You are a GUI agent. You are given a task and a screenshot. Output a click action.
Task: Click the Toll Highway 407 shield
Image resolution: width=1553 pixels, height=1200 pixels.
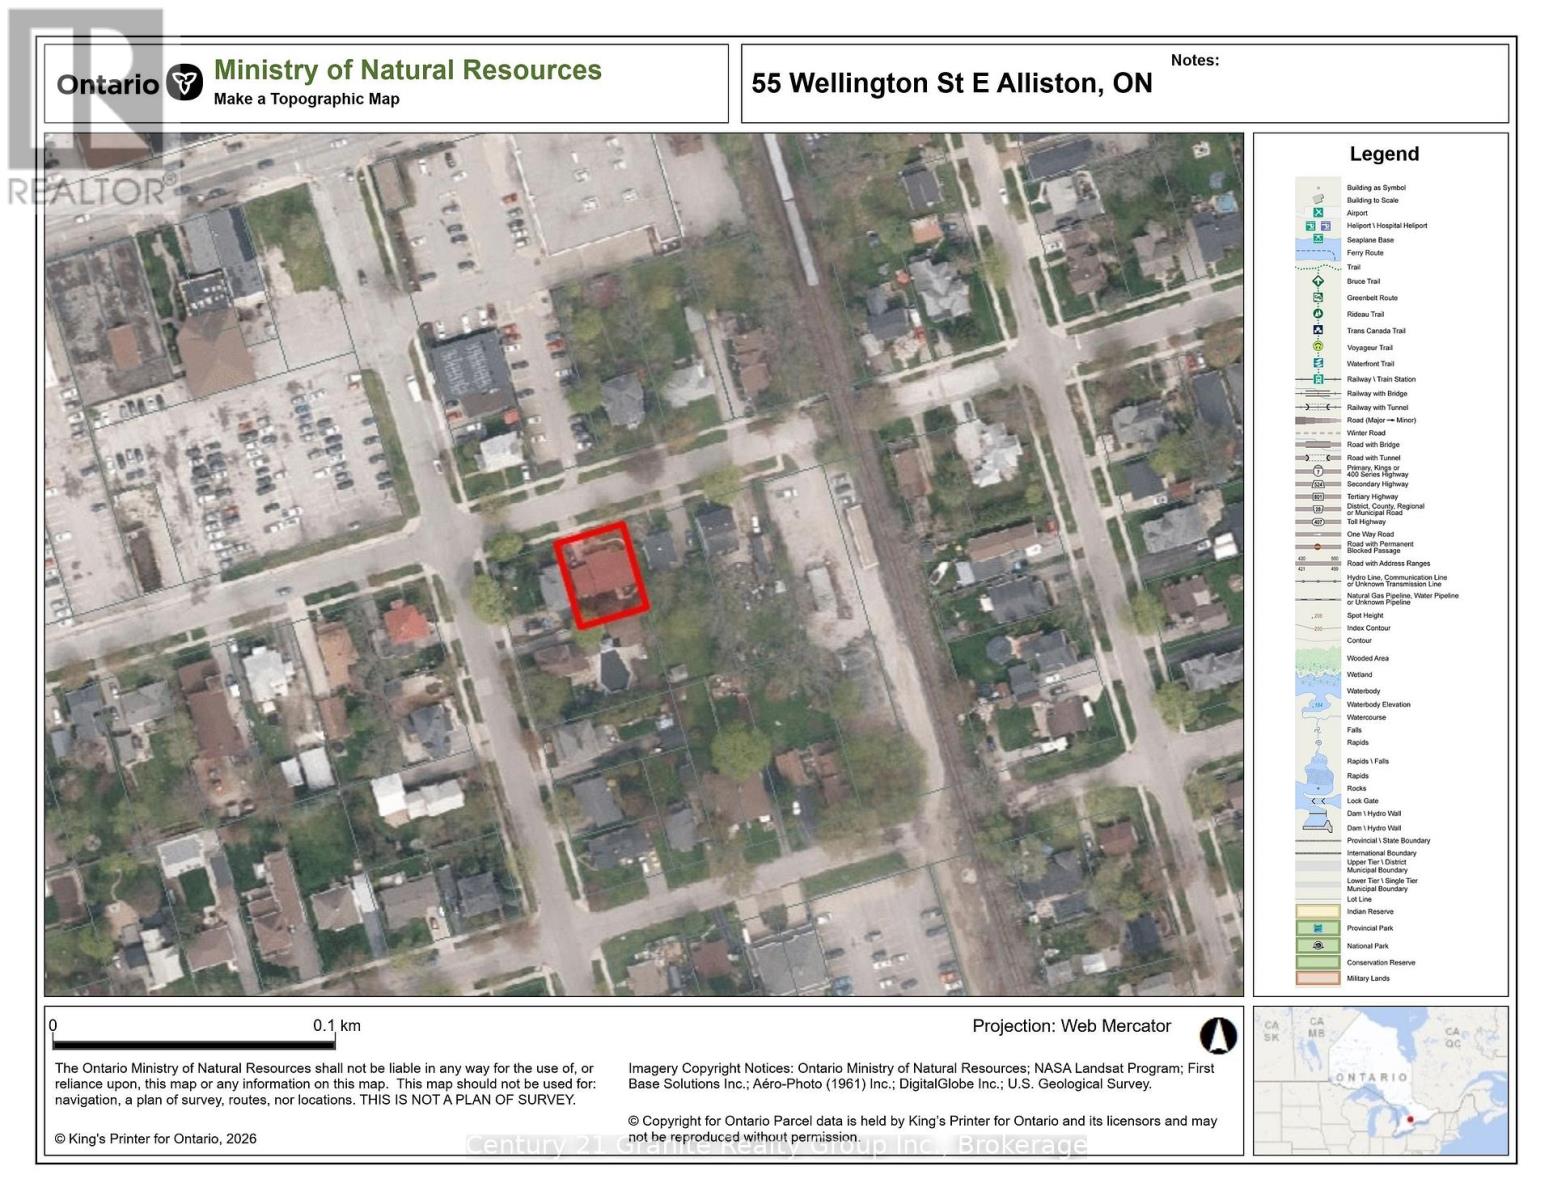click(x=1318, y=521)
